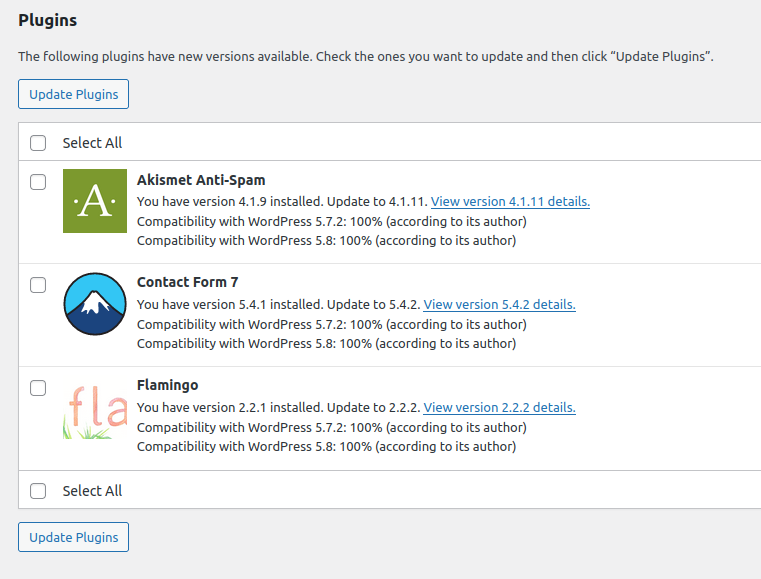This screenshot has height=579, width=761.
Task: Check the top Select All checkbox
Action: [38, 143]
